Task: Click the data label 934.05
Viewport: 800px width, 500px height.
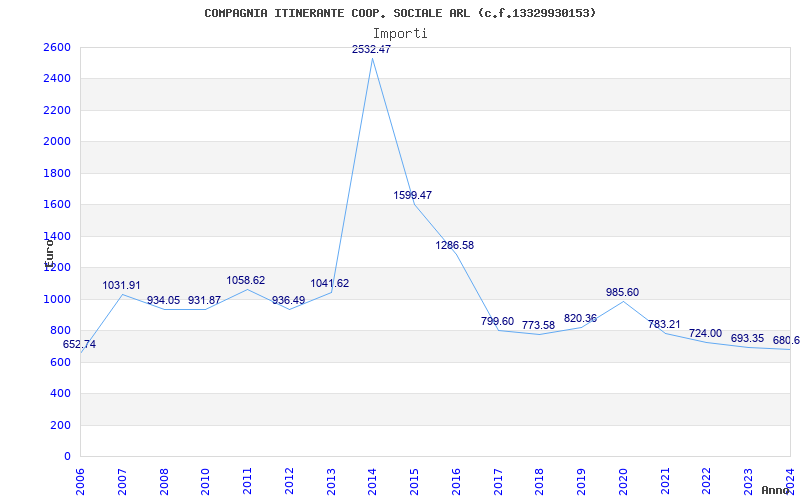Action: (164, 301)
